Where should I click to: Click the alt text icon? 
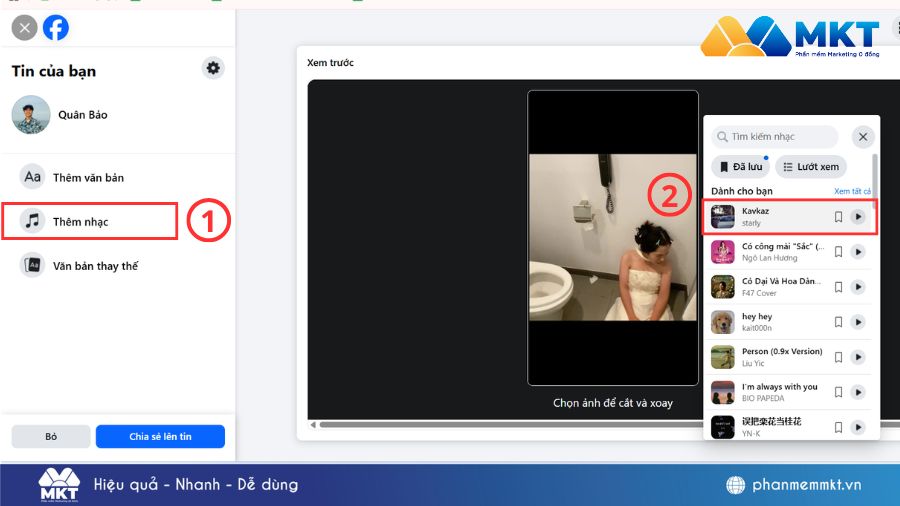point(32,265)
